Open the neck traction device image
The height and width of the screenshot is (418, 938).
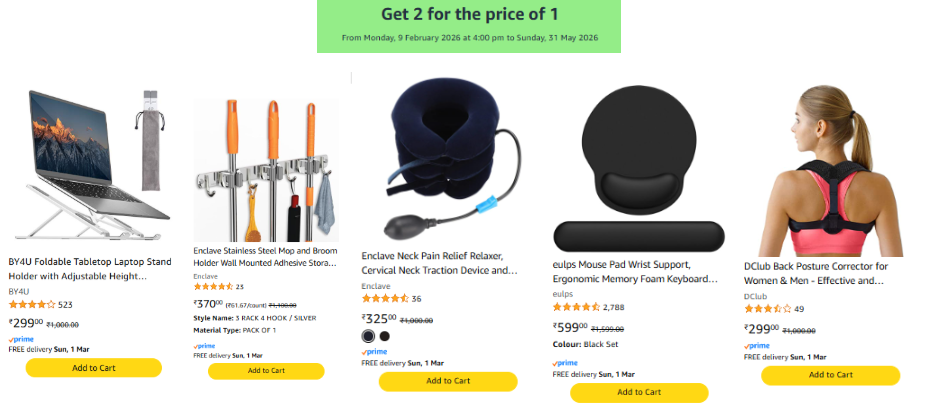point(450,160)
